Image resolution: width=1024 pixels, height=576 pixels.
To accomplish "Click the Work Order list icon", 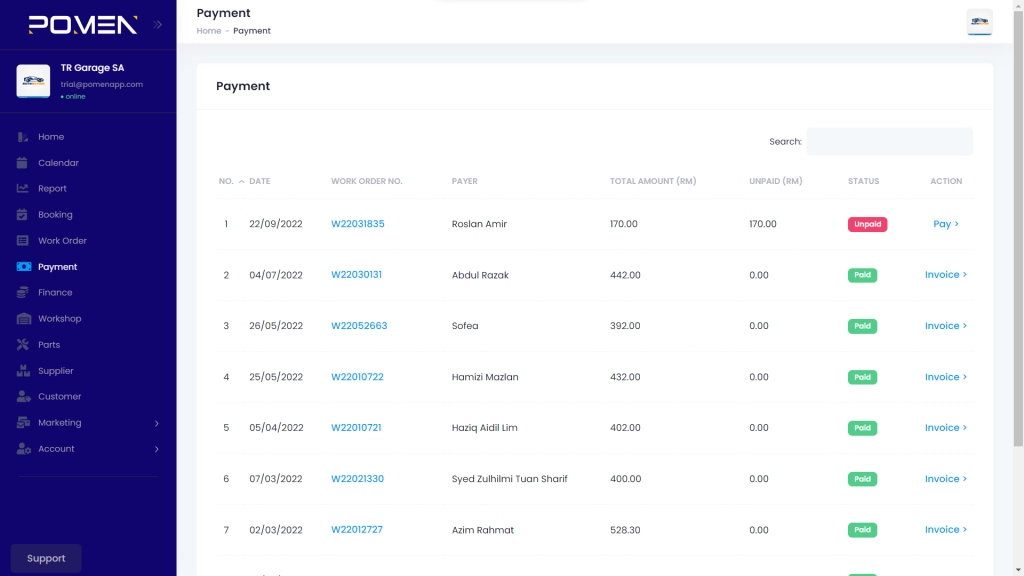I will click(23, 240).
